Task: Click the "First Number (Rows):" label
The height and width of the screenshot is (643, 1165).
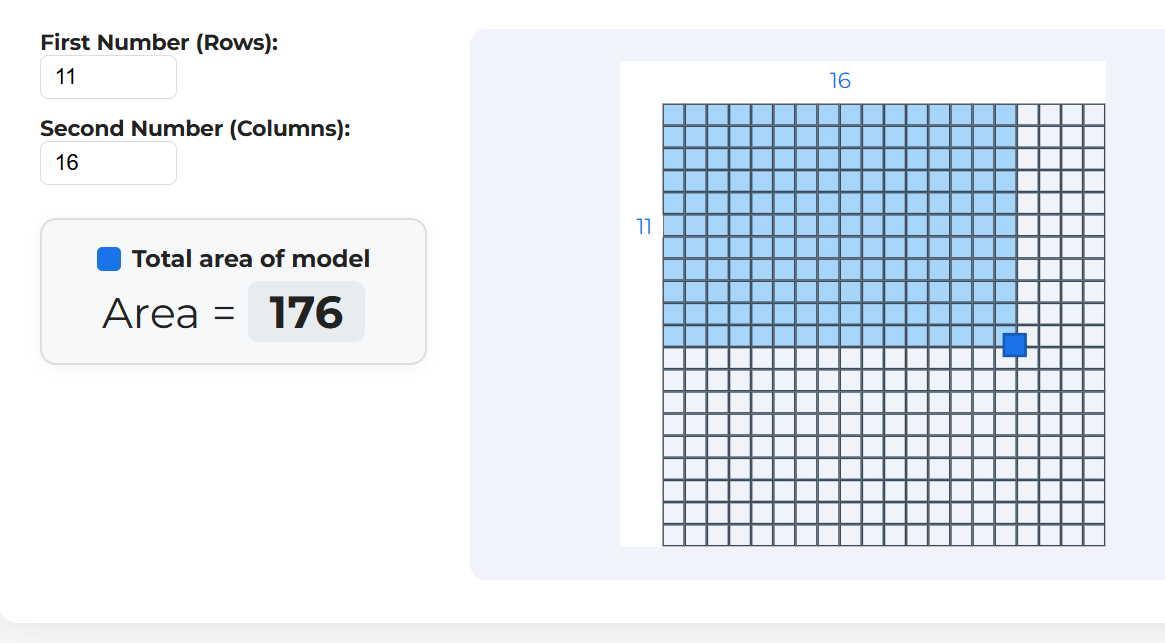Action: 159,43
